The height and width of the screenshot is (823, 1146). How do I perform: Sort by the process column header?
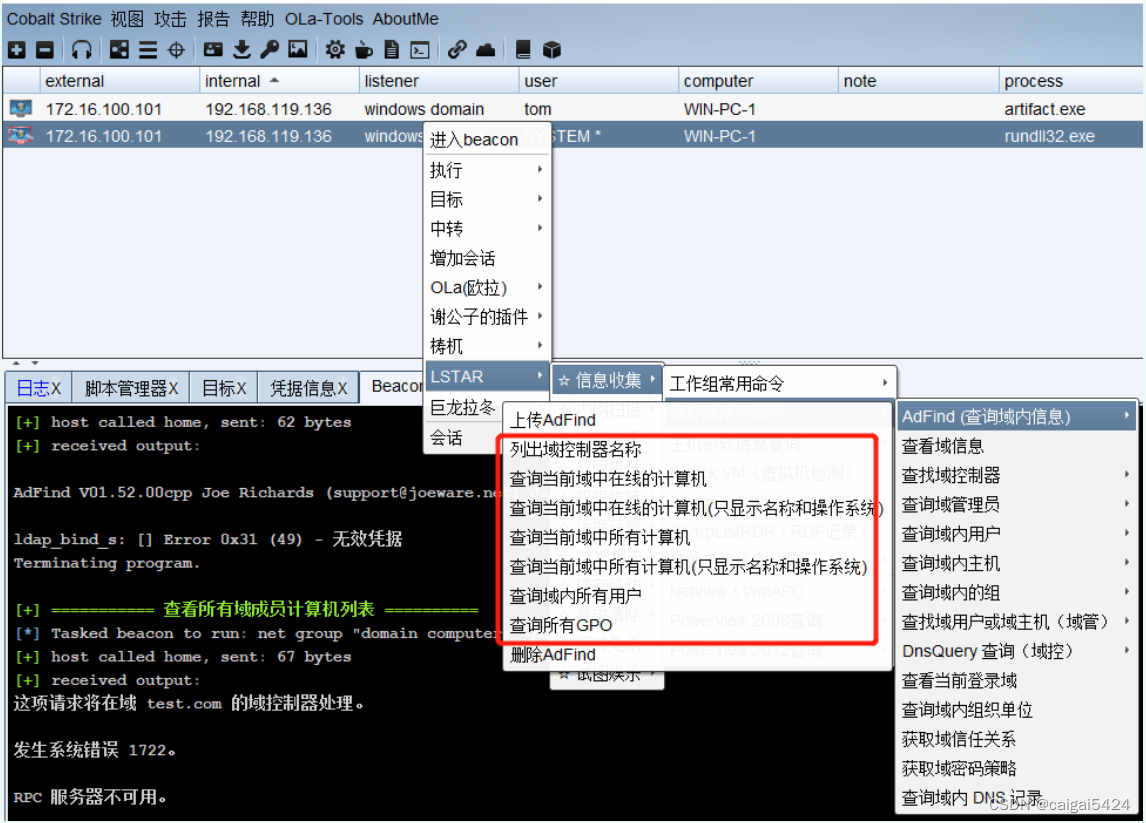pyautogui.click(x=1071, y=80)
